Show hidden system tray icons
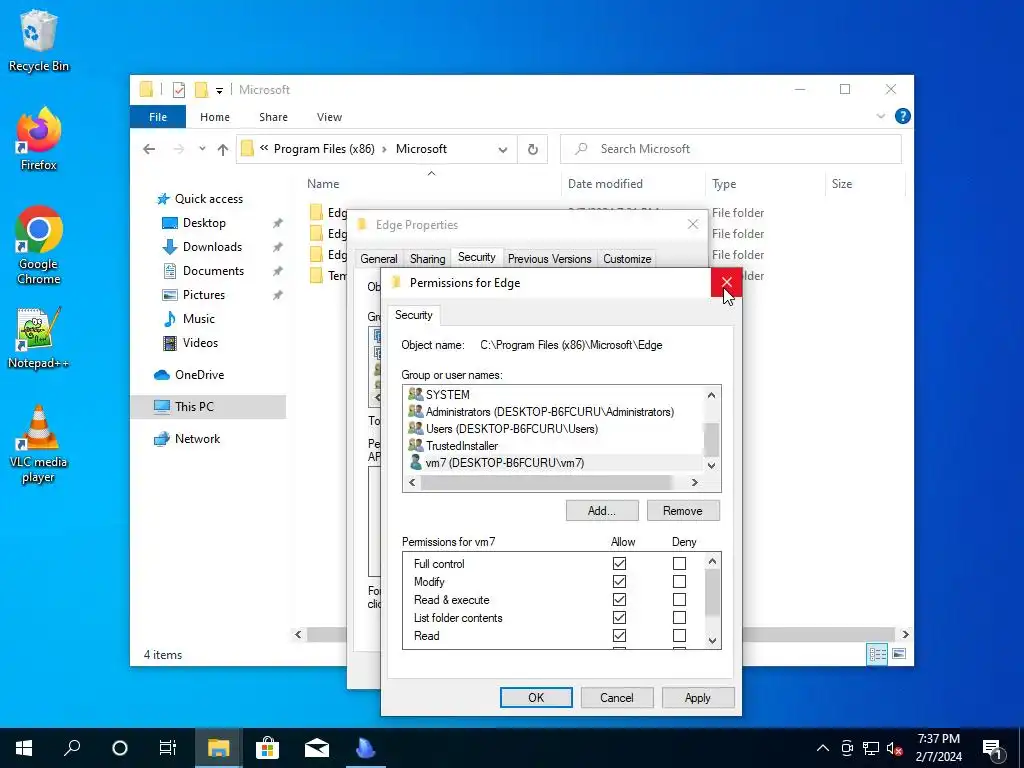The height and width of the screenshot is (768, 1024). click(823, 748)
